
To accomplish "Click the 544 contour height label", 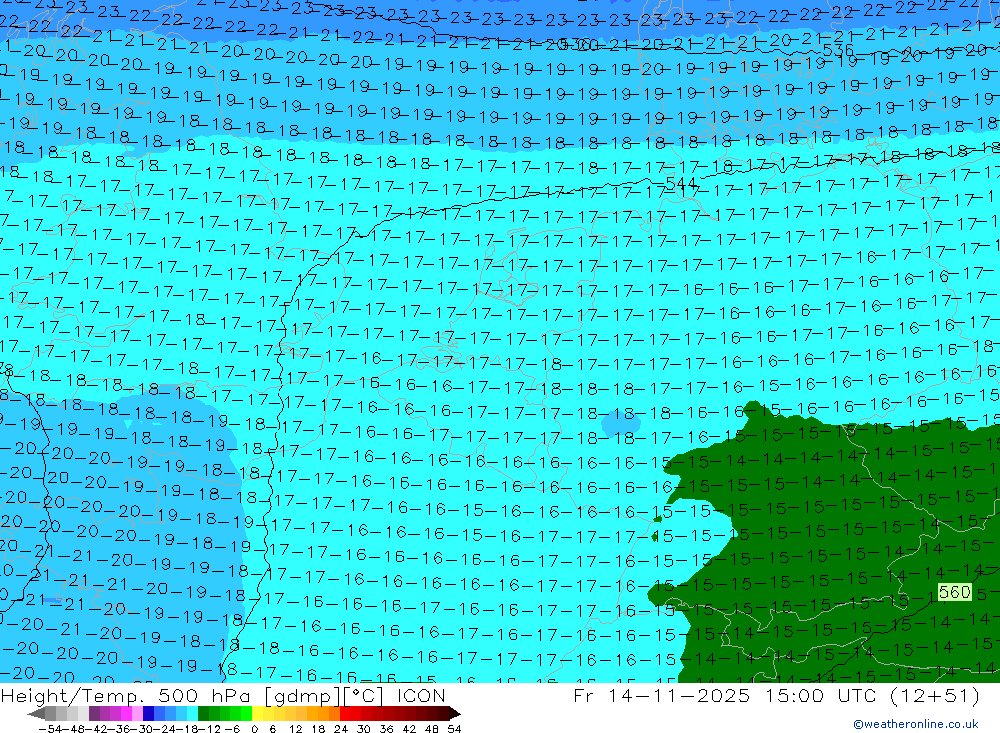I will pos(681,184).
